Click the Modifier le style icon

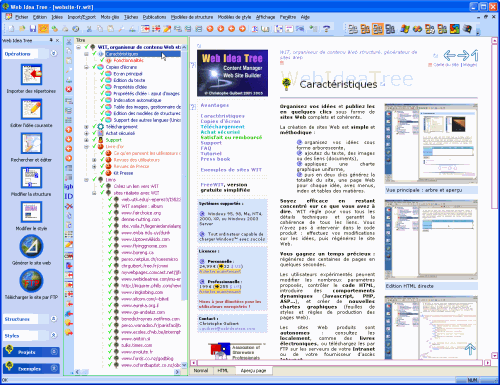31,212
